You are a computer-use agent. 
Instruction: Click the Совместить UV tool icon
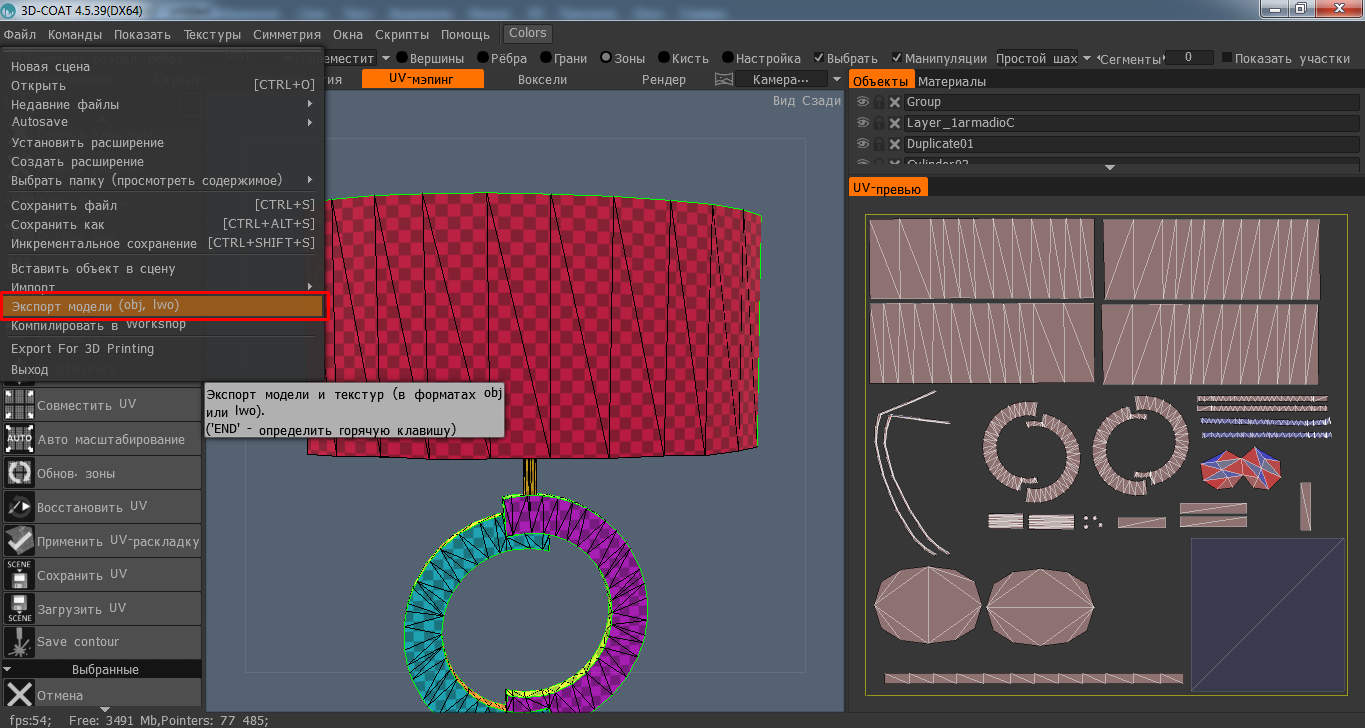pyautogui.click(x=20, y=405)
